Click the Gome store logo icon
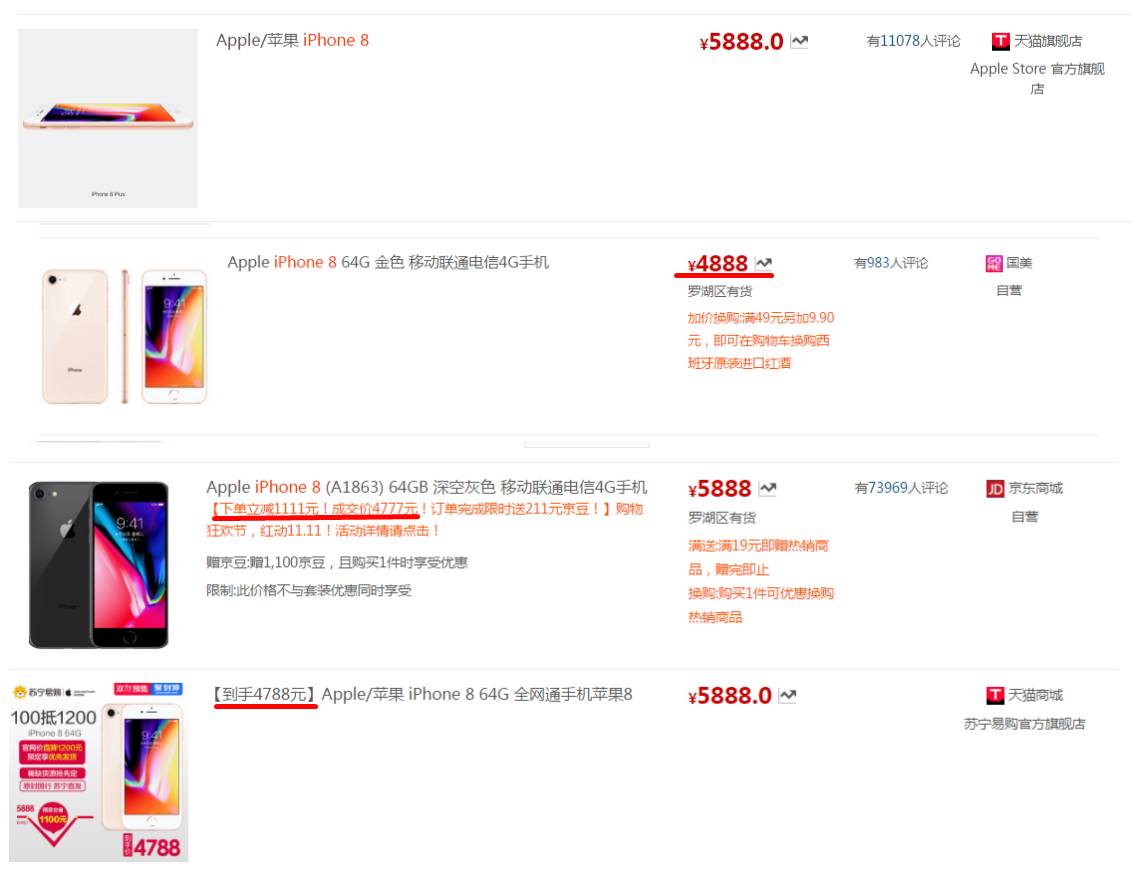 point(994,263)
